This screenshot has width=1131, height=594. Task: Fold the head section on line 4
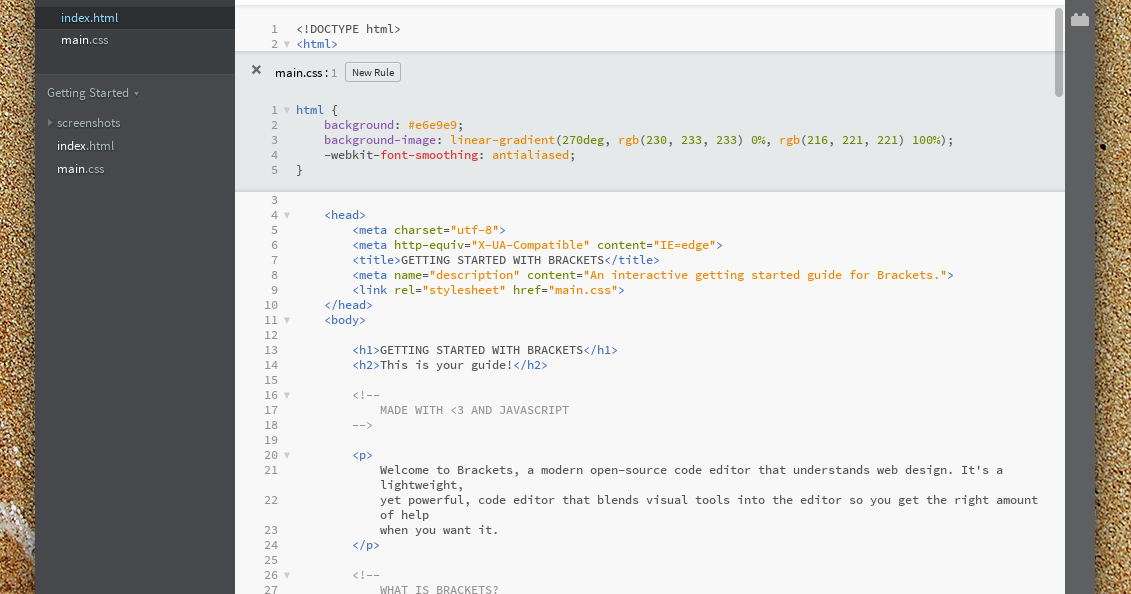coord(287,214)
